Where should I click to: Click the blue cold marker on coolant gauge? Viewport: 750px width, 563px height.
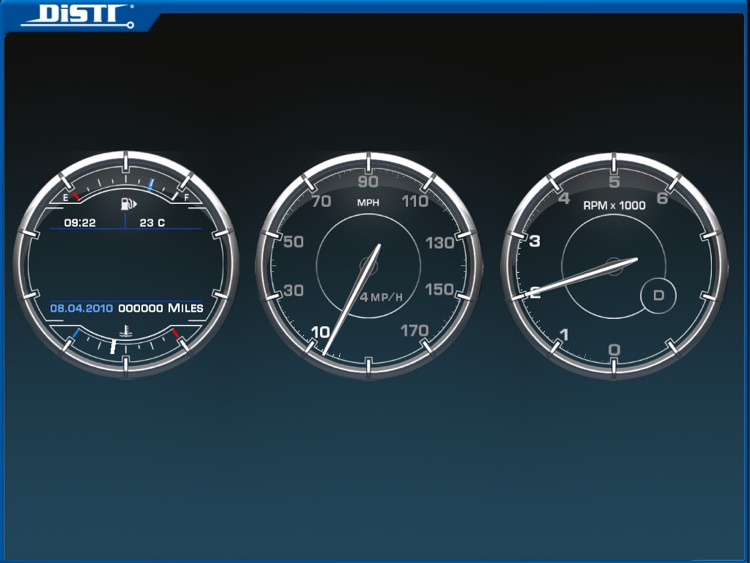click(x=76, y=333)
